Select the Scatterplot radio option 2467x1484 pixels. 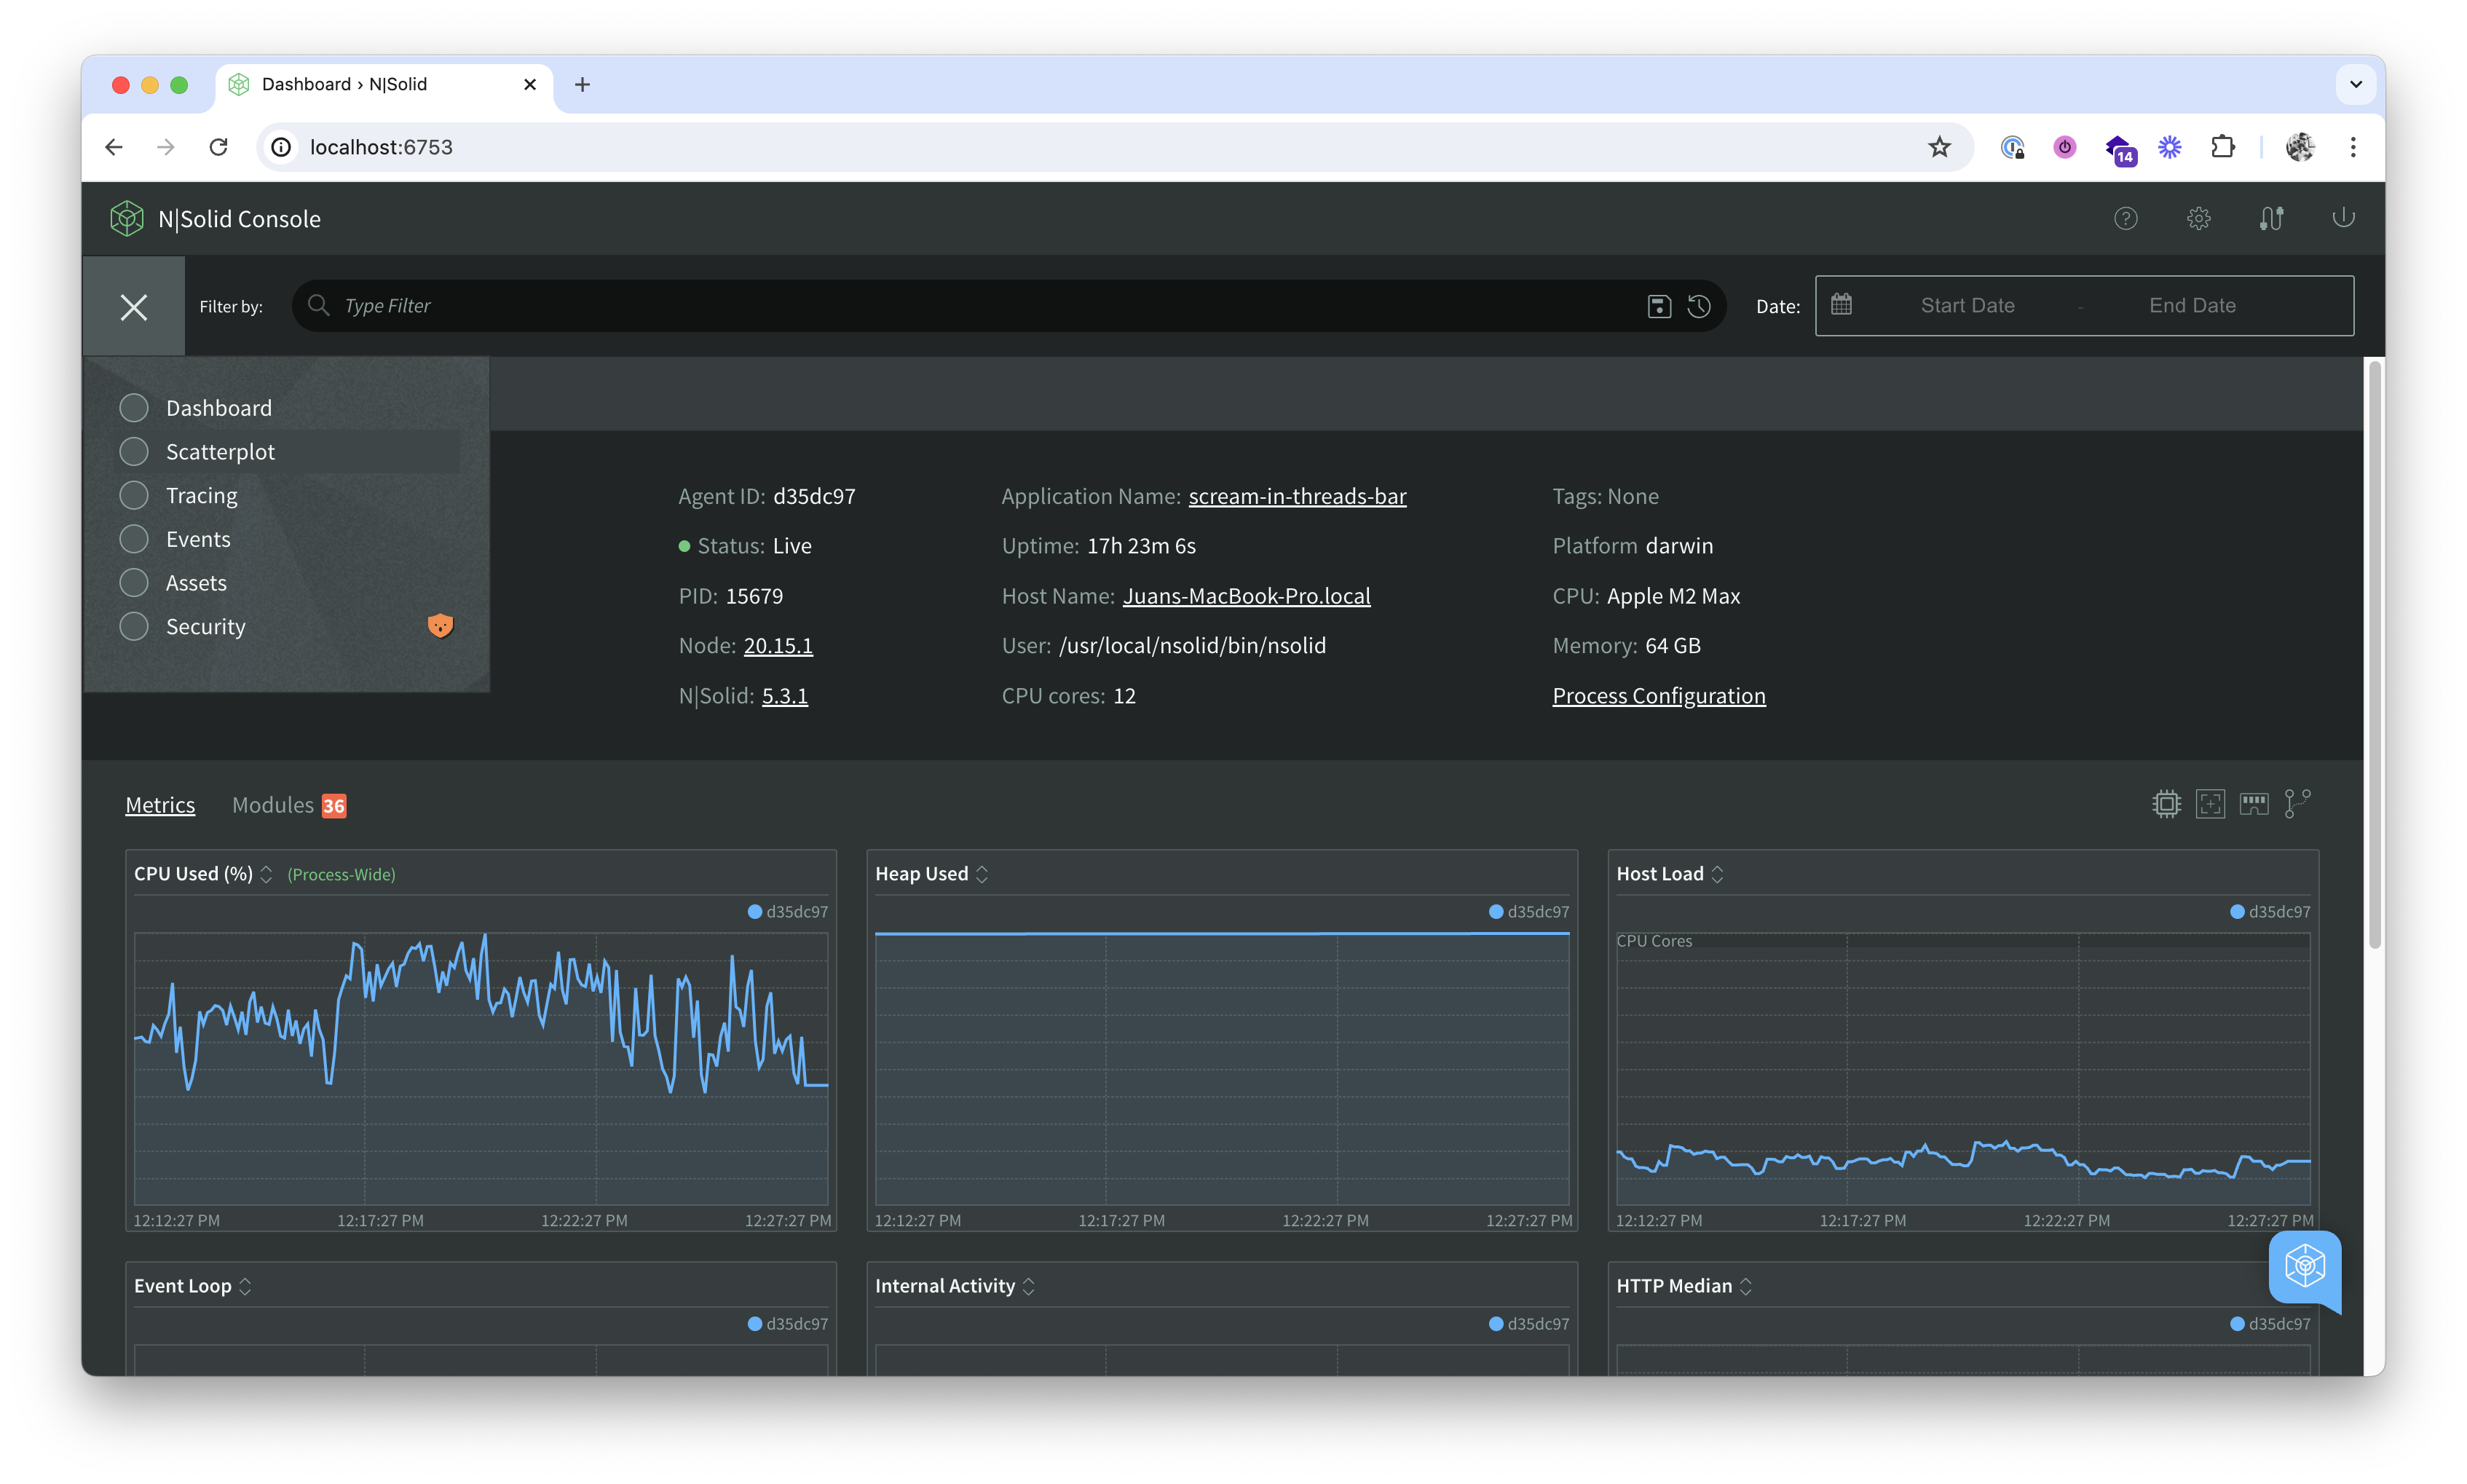point(134,452)
